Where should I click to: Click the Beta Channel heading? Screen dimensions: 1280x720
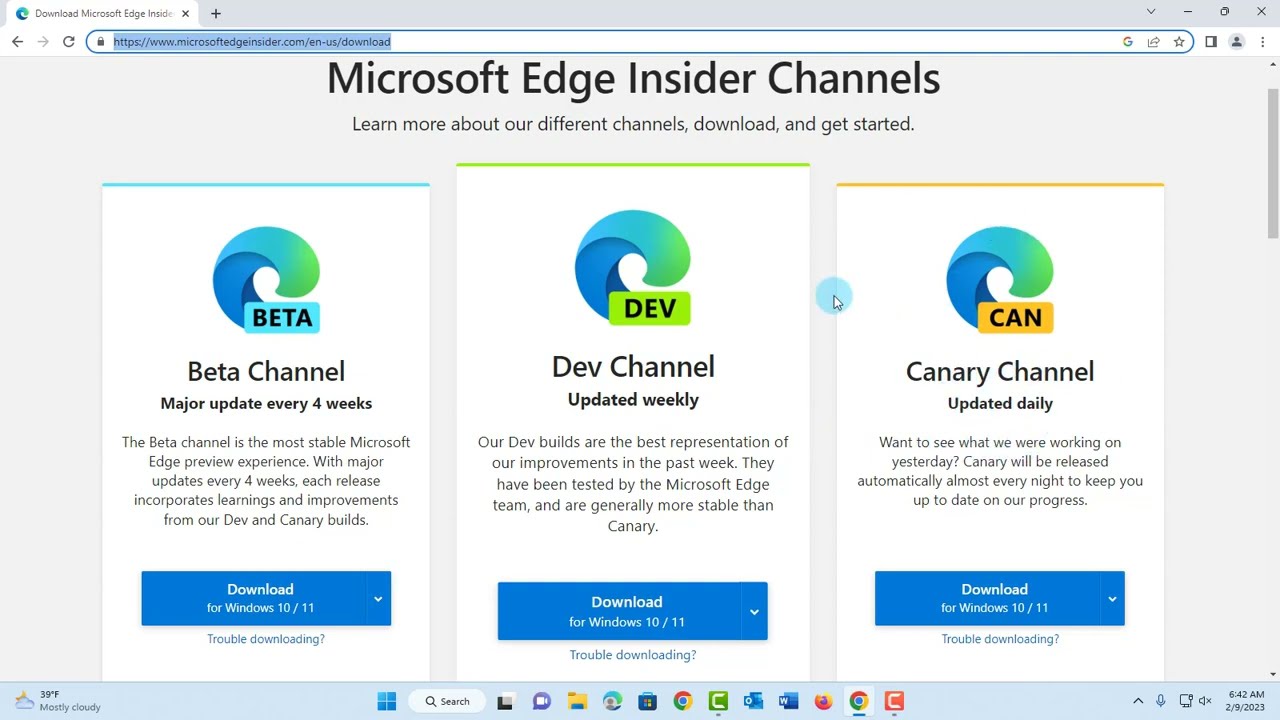click(x=266, y=371)
